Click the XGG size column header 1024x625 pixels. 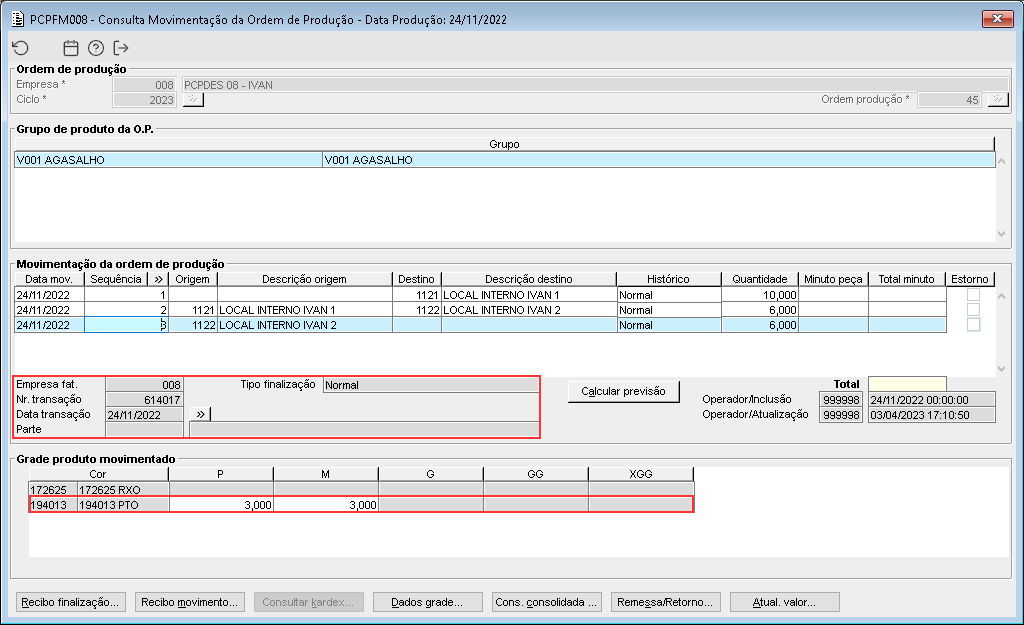coord(641,473)
